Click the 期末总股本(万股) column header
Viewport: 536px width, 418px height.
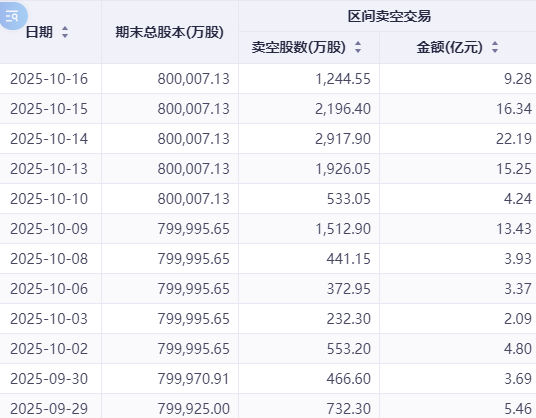tap(170, 32)
